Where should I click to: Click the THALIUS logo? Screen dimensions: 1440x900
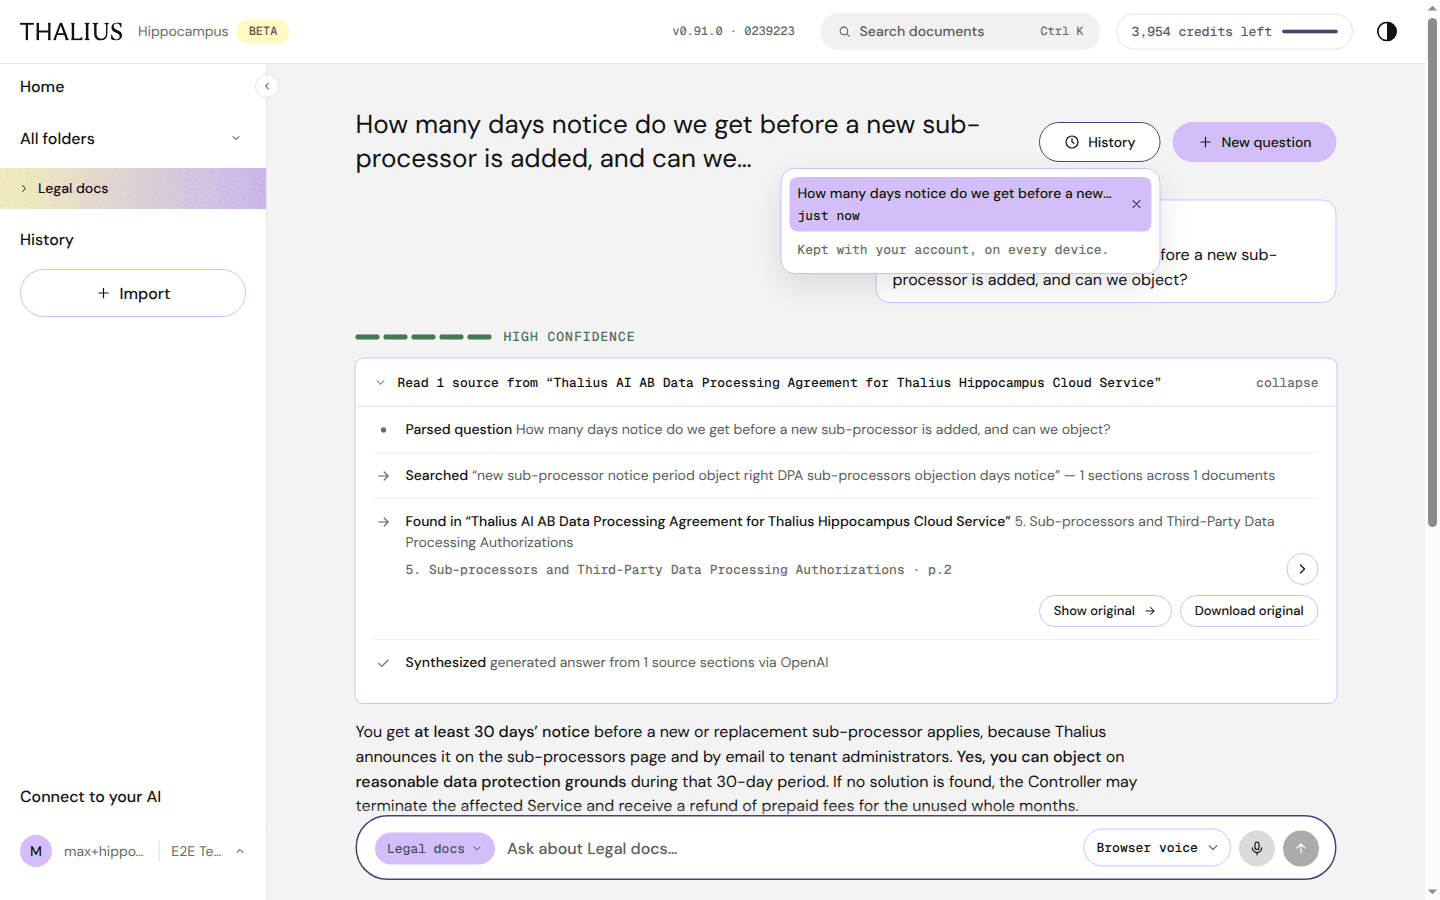71,32
